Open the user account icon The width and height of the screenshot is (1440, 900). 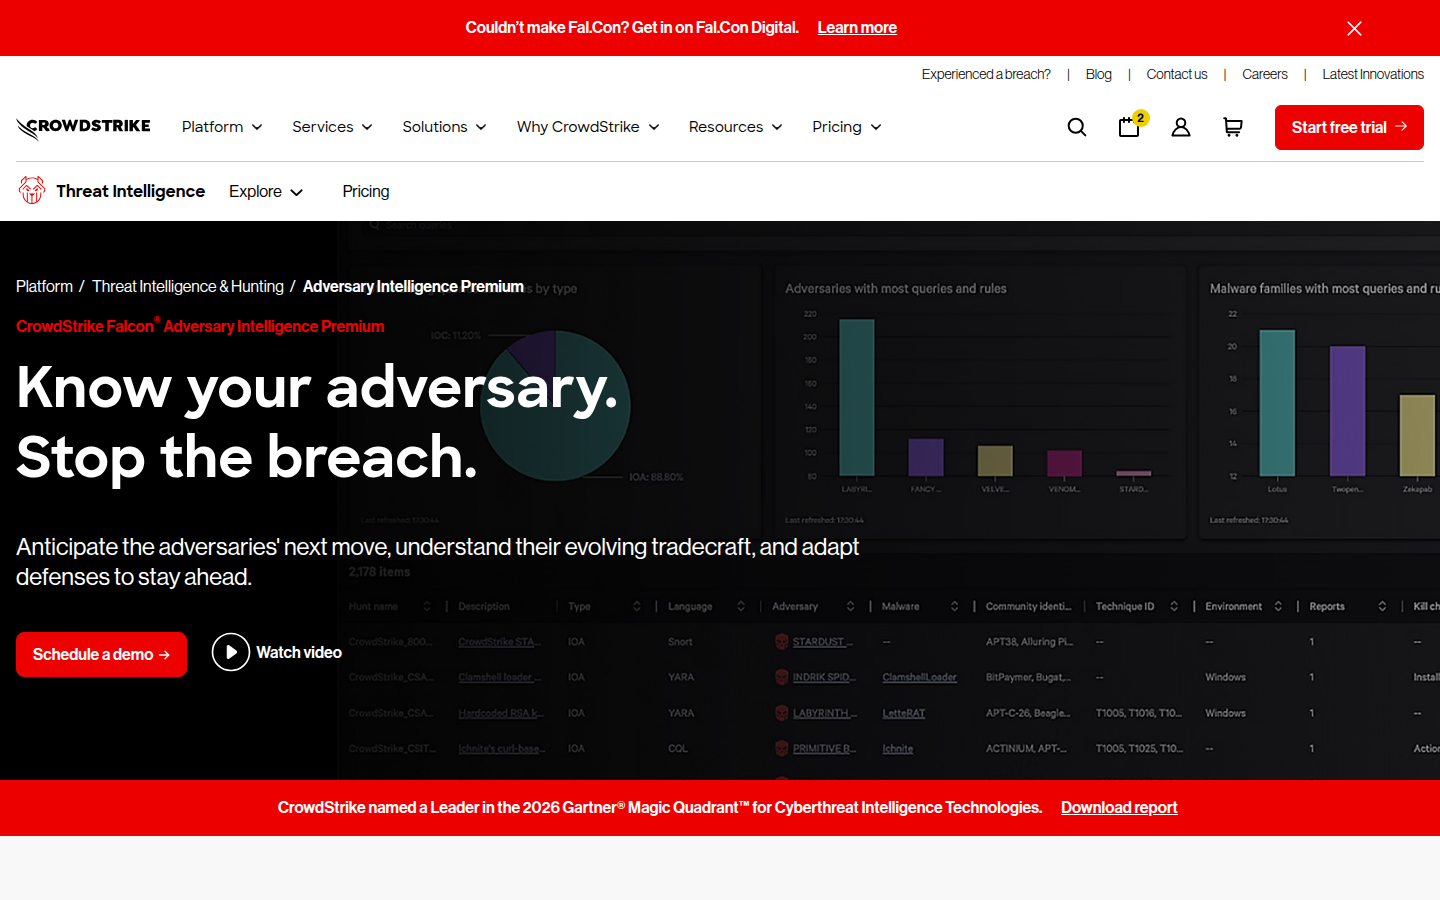pyautogui.click(x=1181, y=127)
